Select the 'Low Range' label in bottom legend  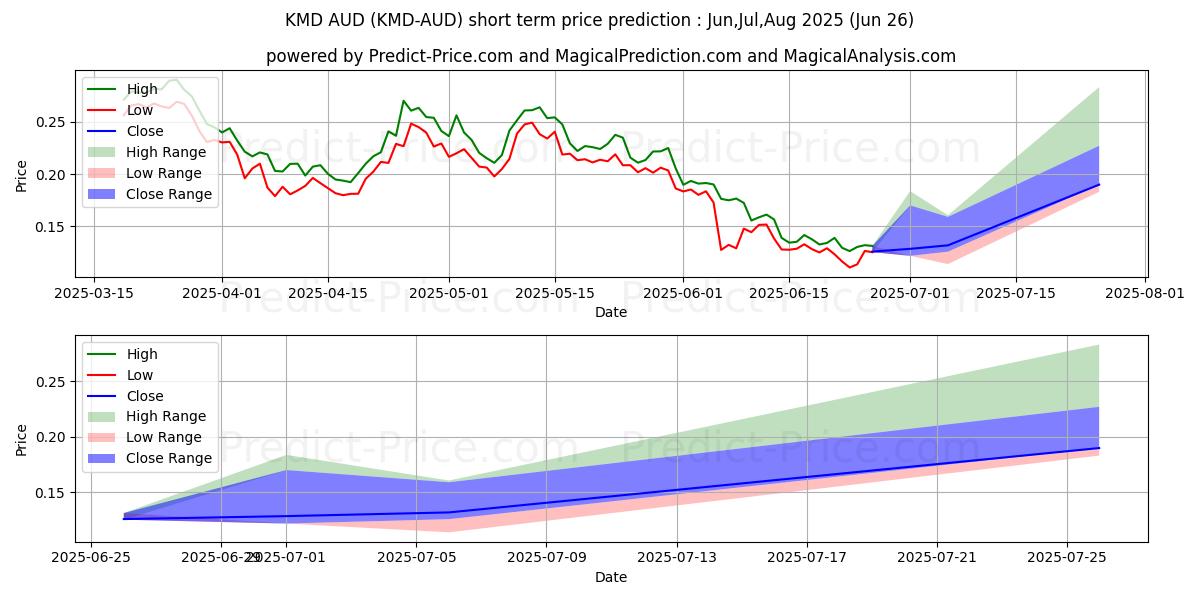(164, 437)
